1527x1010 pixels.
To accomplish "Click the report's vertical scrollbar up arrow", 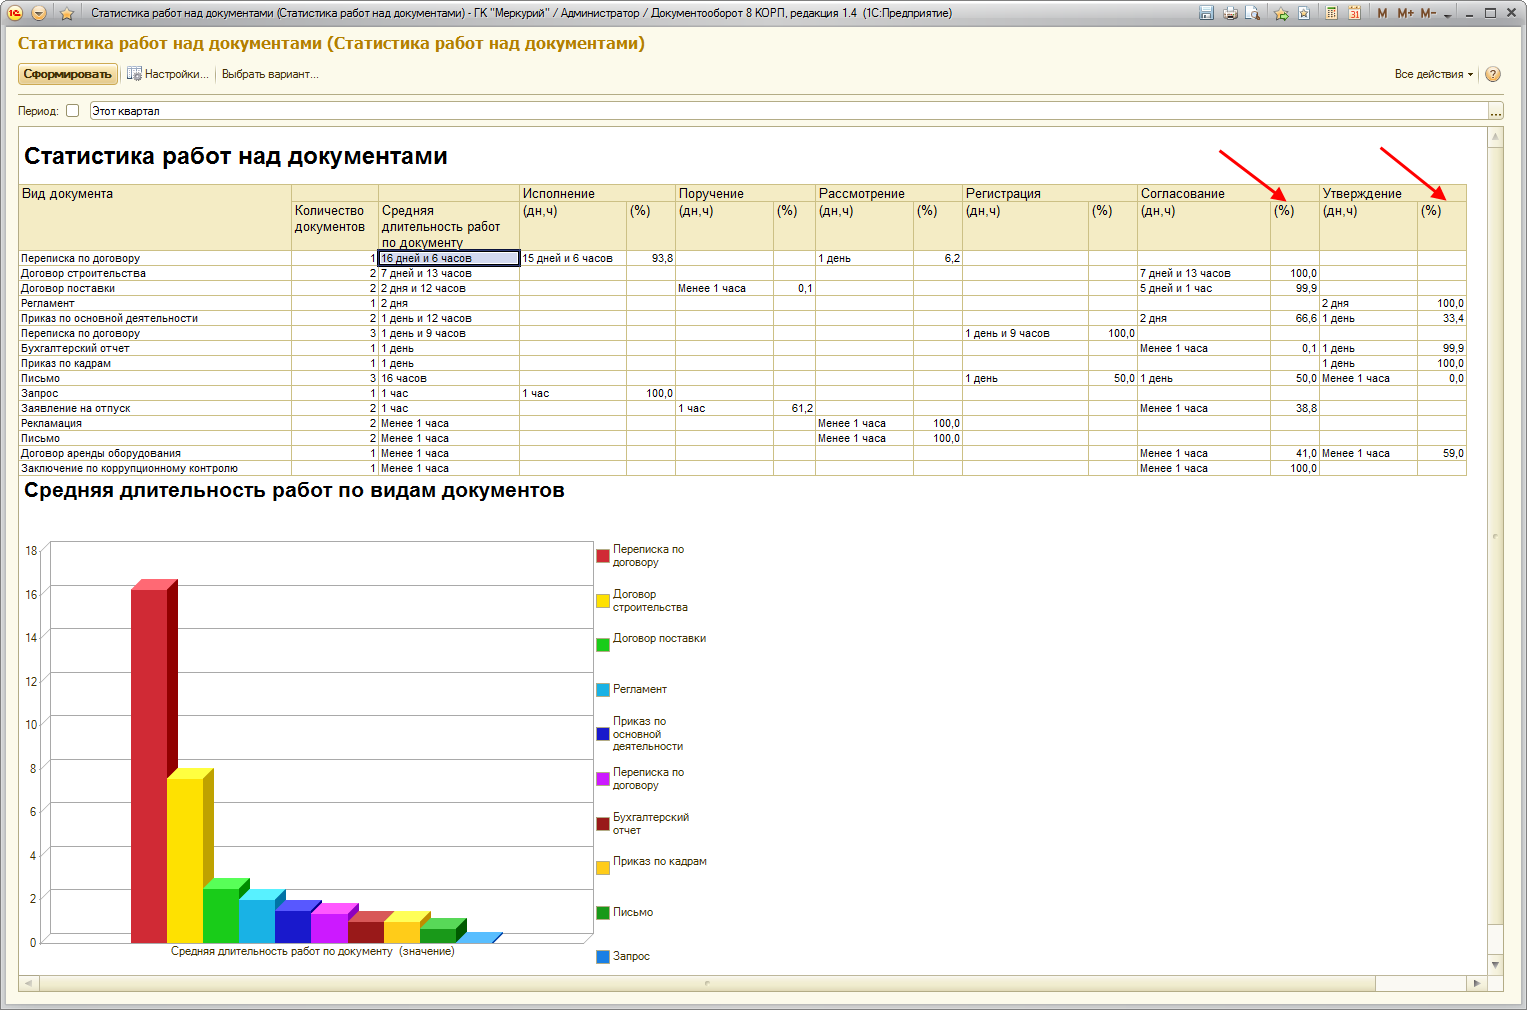I will [1495, 137].
